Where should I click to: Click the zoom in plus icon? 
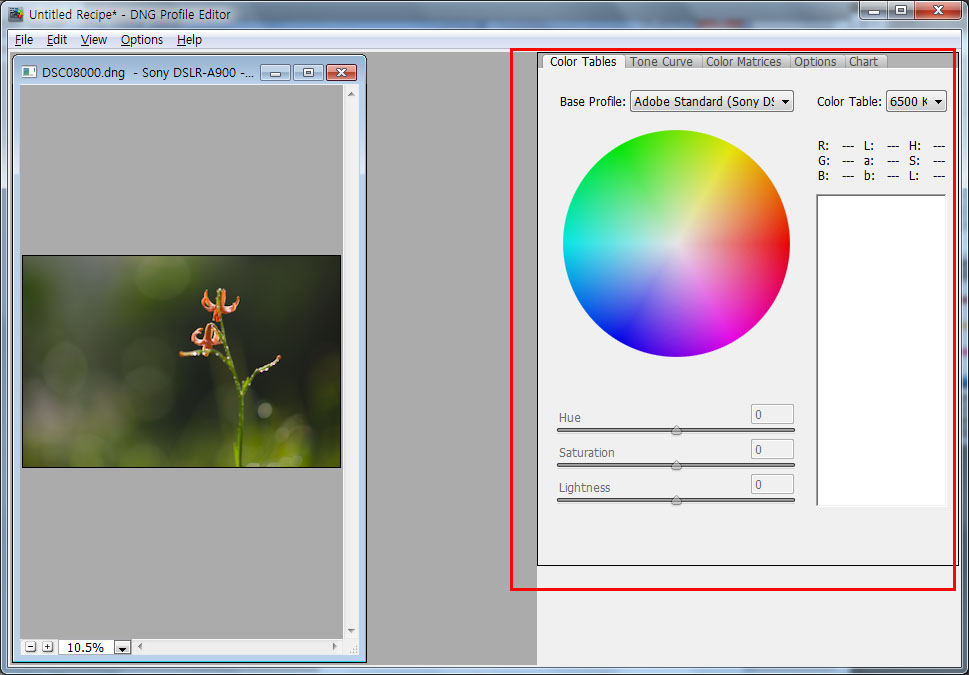click(x=48, y=647)
